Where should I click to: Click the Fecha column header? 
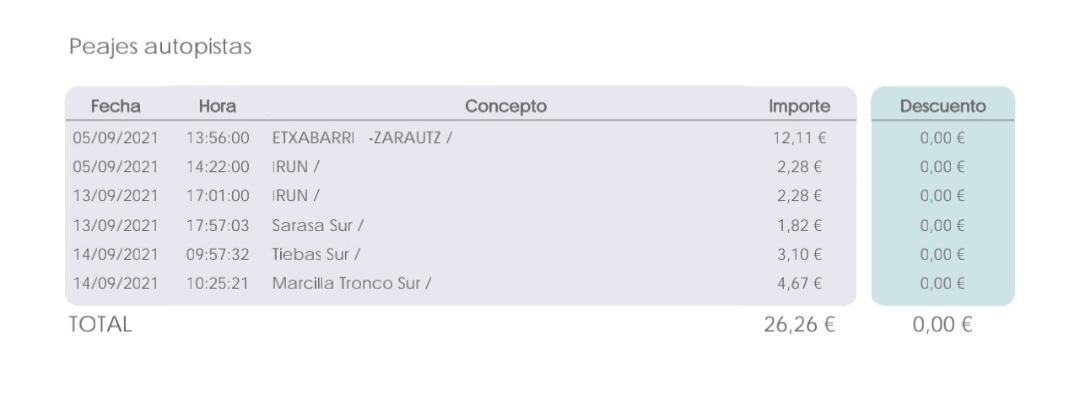[116, 106]
